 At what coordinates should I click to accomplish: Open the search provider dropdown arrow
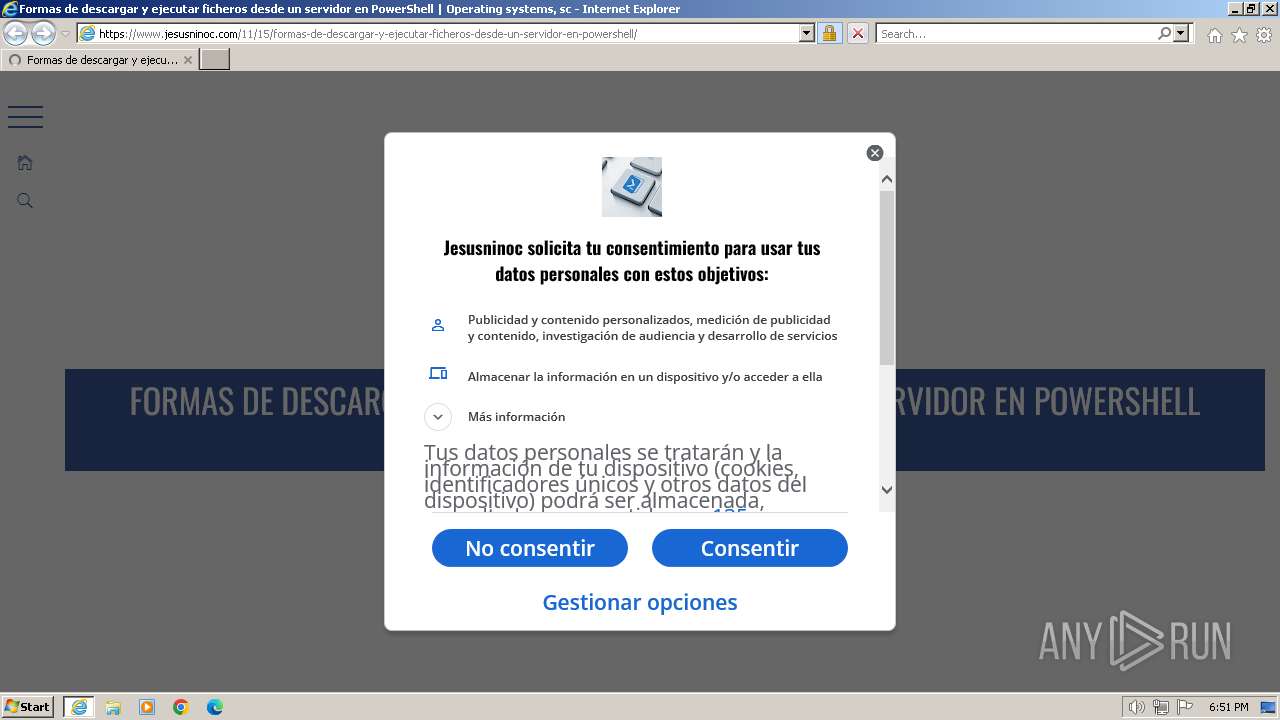click(1181, 33)
